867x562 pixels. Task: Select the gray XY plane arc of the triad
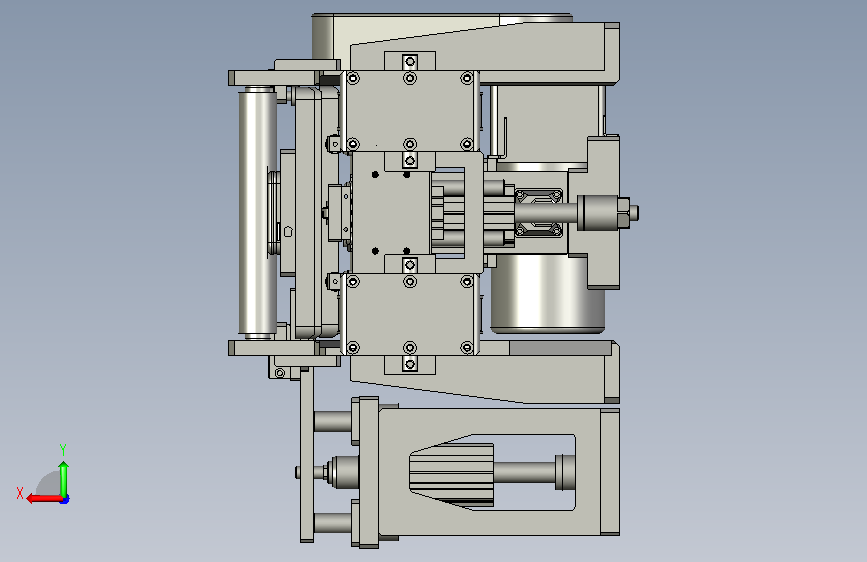click(49, 484)
